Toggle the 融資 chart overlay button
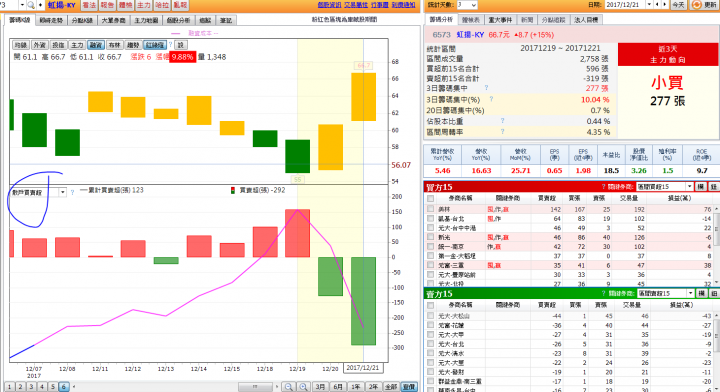This screenshot has height=392, width=720. [96, 45]
